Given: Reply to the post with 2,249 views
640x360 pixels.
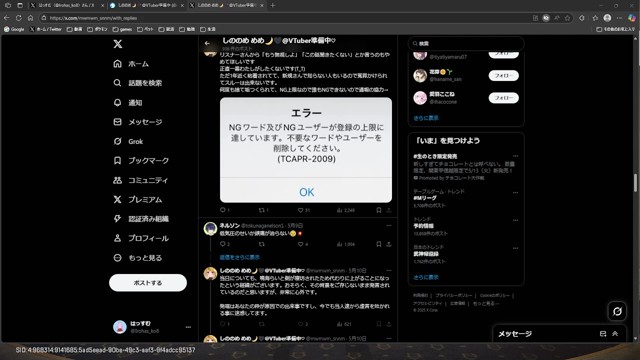Looking at the screenshot, I should click(x=224, y=210).
